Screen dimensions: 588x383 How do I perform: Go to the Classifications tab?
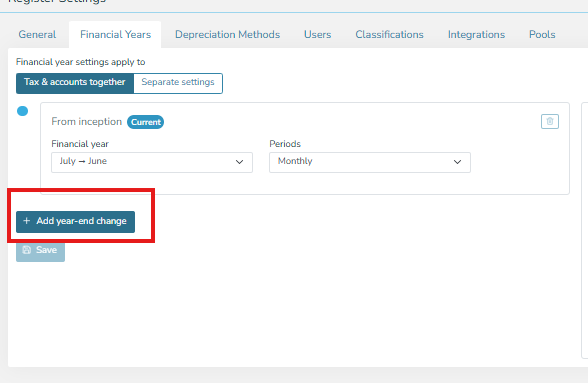point(389,35)
